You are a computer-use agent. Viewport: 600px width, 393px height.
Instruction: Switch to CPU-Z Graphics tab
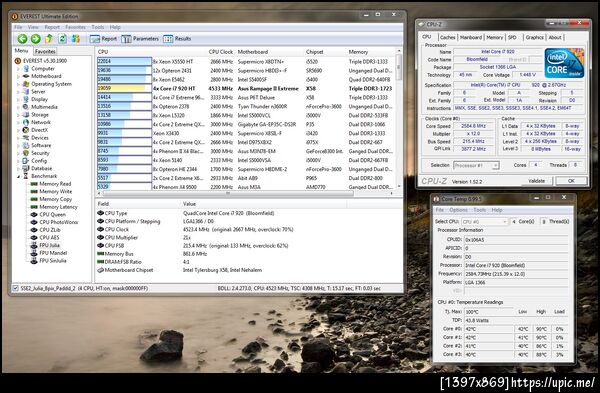[534, 37]
